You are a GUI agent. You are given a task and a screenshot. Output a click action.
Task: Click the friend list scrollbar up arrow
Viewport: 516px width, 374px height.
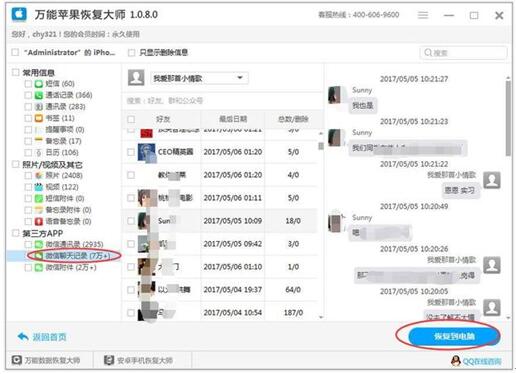click(321, 133)
